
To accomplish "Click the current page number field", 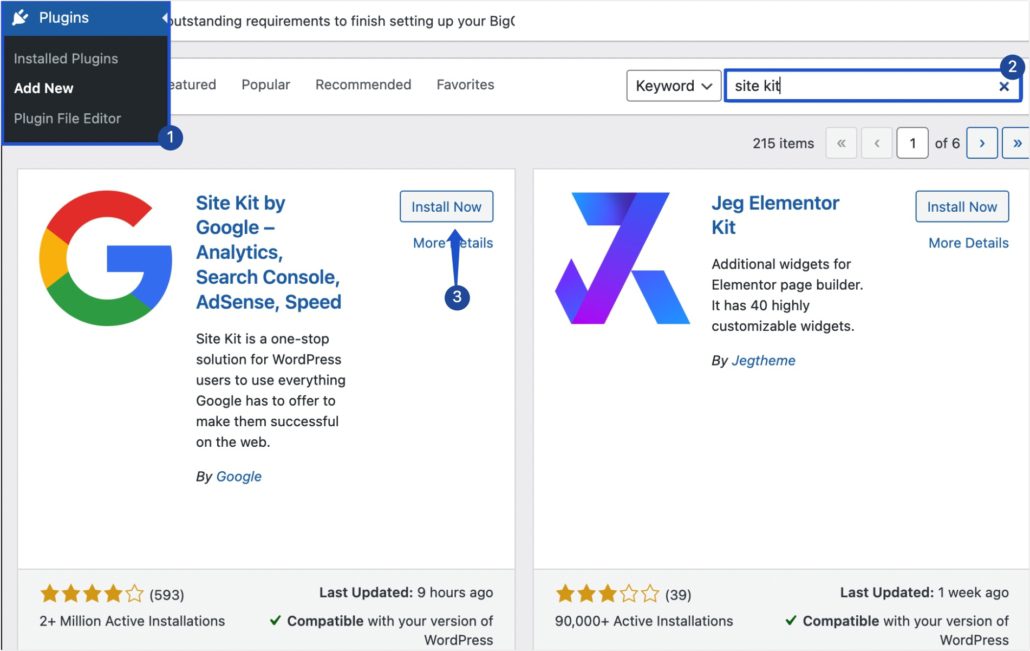I will pos(912,143).
